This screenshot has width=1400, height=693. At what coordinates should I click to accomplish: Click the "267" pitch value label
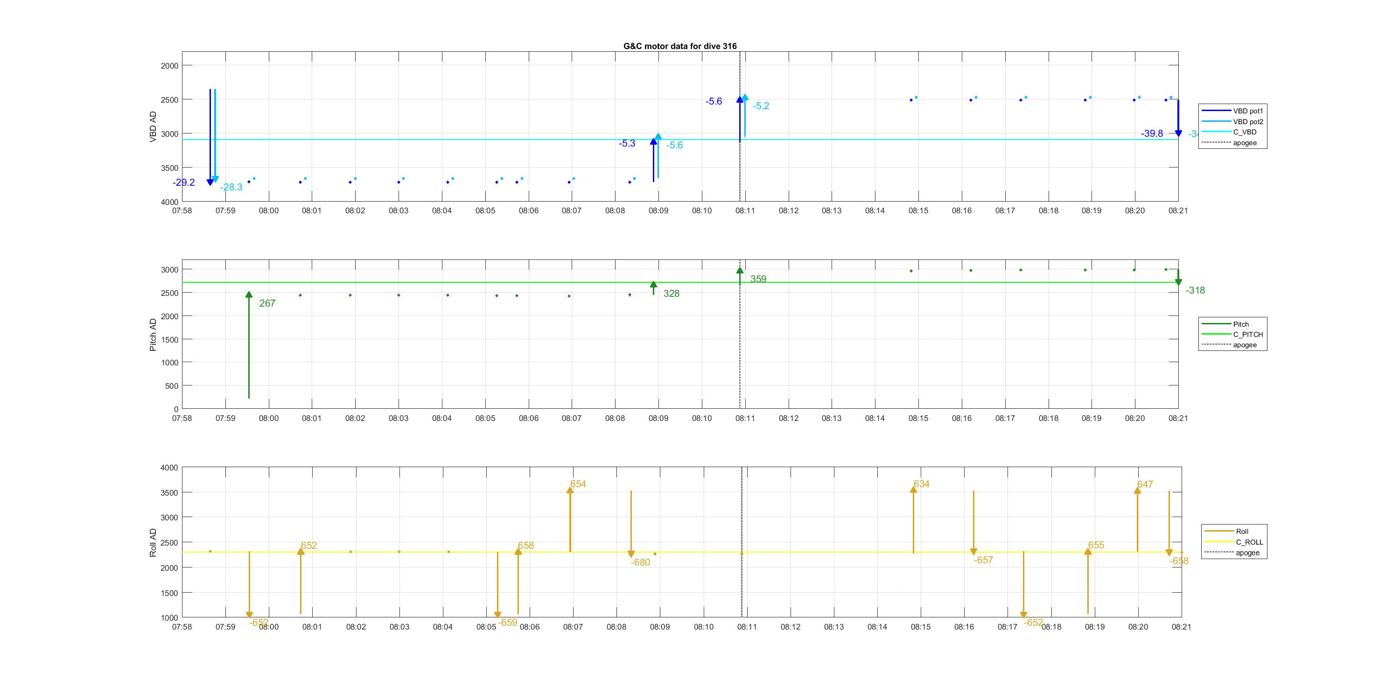click(x=267, y=303)
